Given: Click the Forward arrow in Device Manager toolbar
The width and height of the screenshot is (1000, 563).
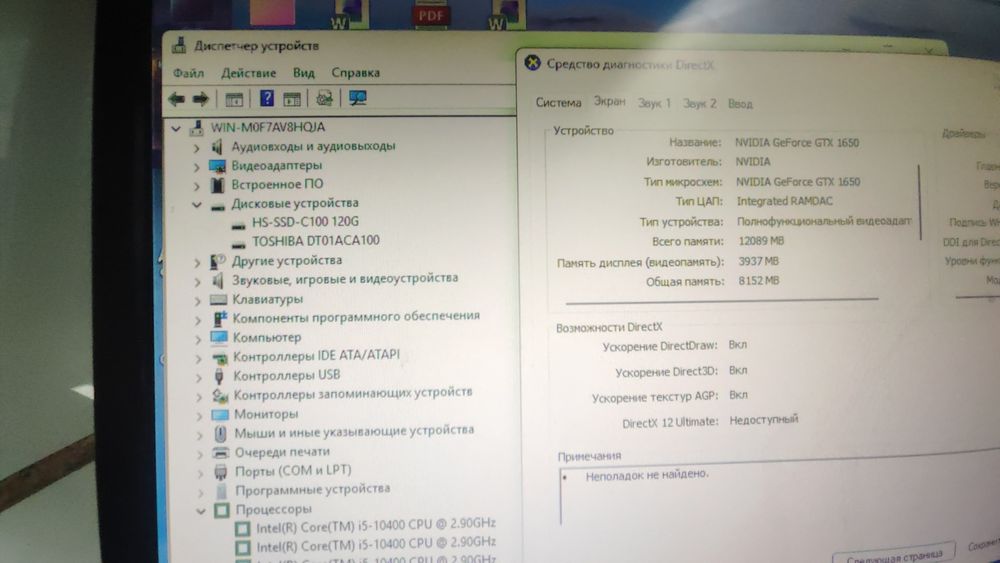Looking at the screenshot, I should [200, 99].
